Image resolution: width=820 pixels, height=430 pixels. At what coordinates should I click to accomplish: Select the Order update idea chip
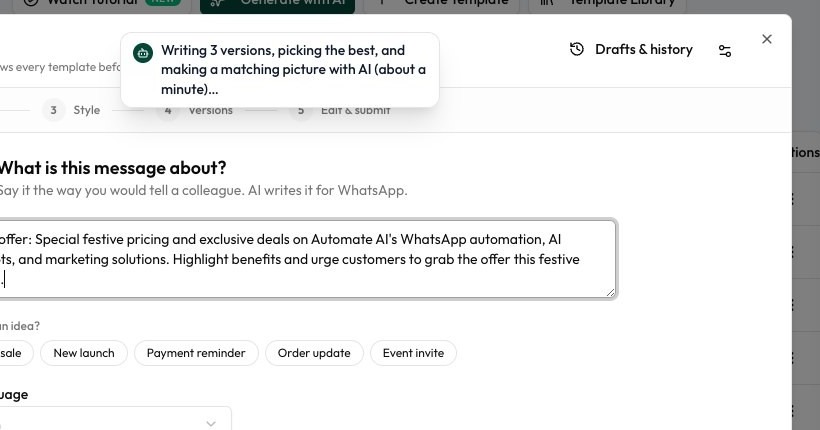point(314,353)
